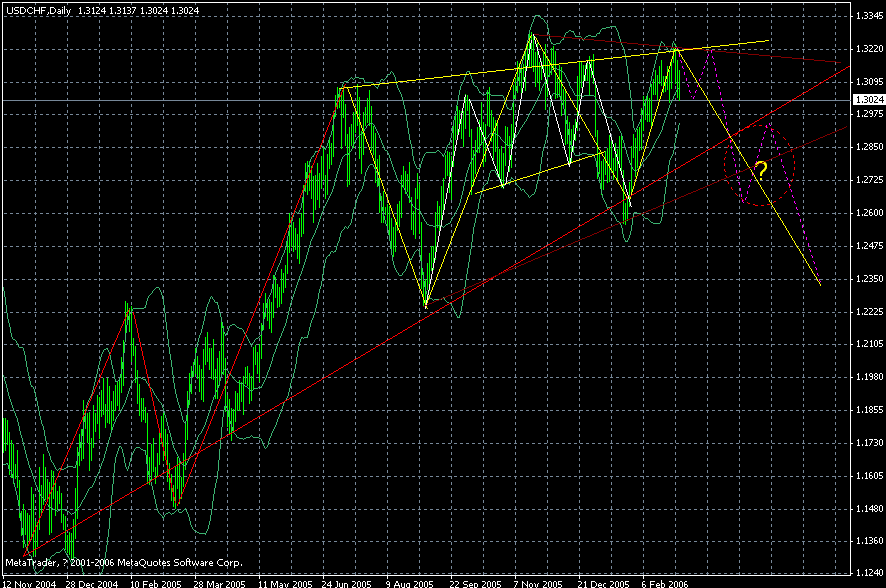Image resolution: width=886 pixels, height=588 pixels.
Task: Click the 1.3345 price axis label
Action: pos(870,16)
